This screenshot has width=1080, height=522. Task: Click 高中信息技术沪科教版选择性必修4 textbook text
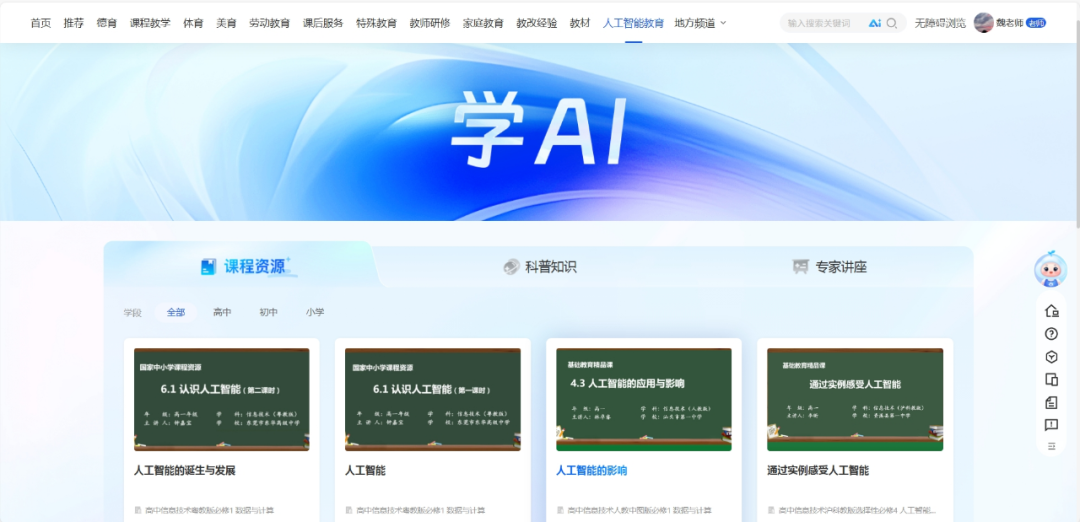click(x=857, y=510)
